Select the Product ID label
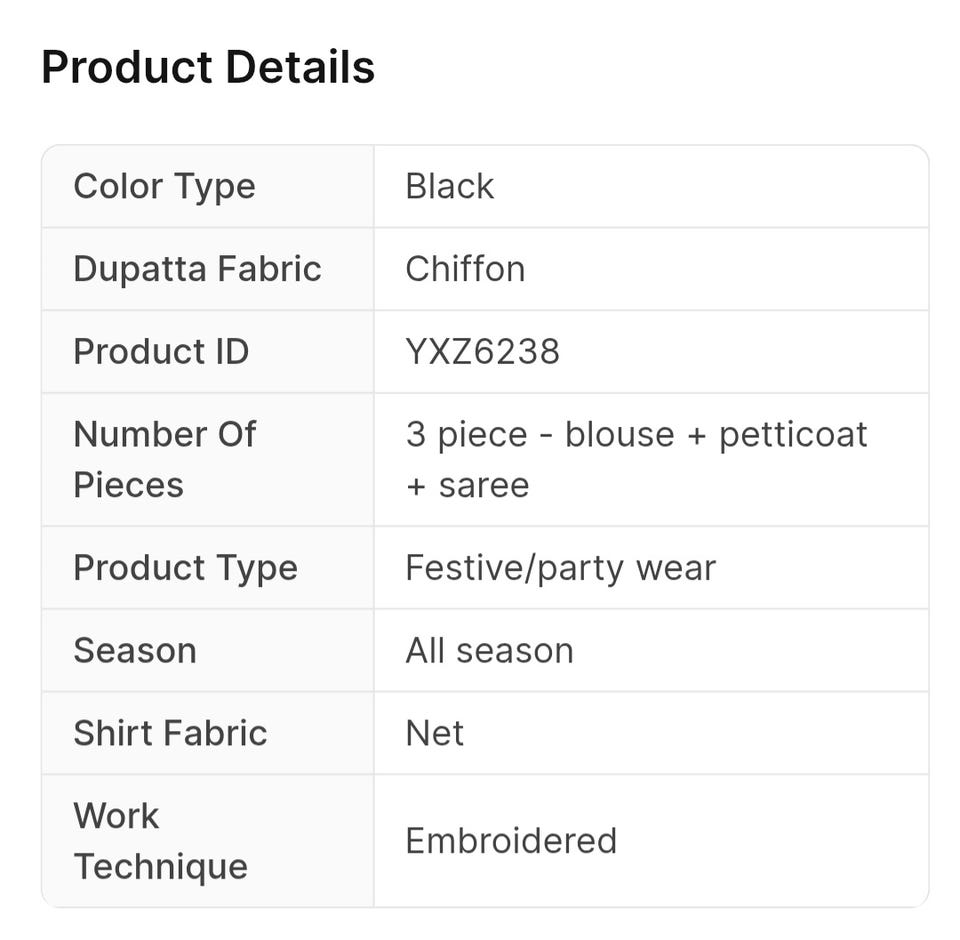 point(161,352)
